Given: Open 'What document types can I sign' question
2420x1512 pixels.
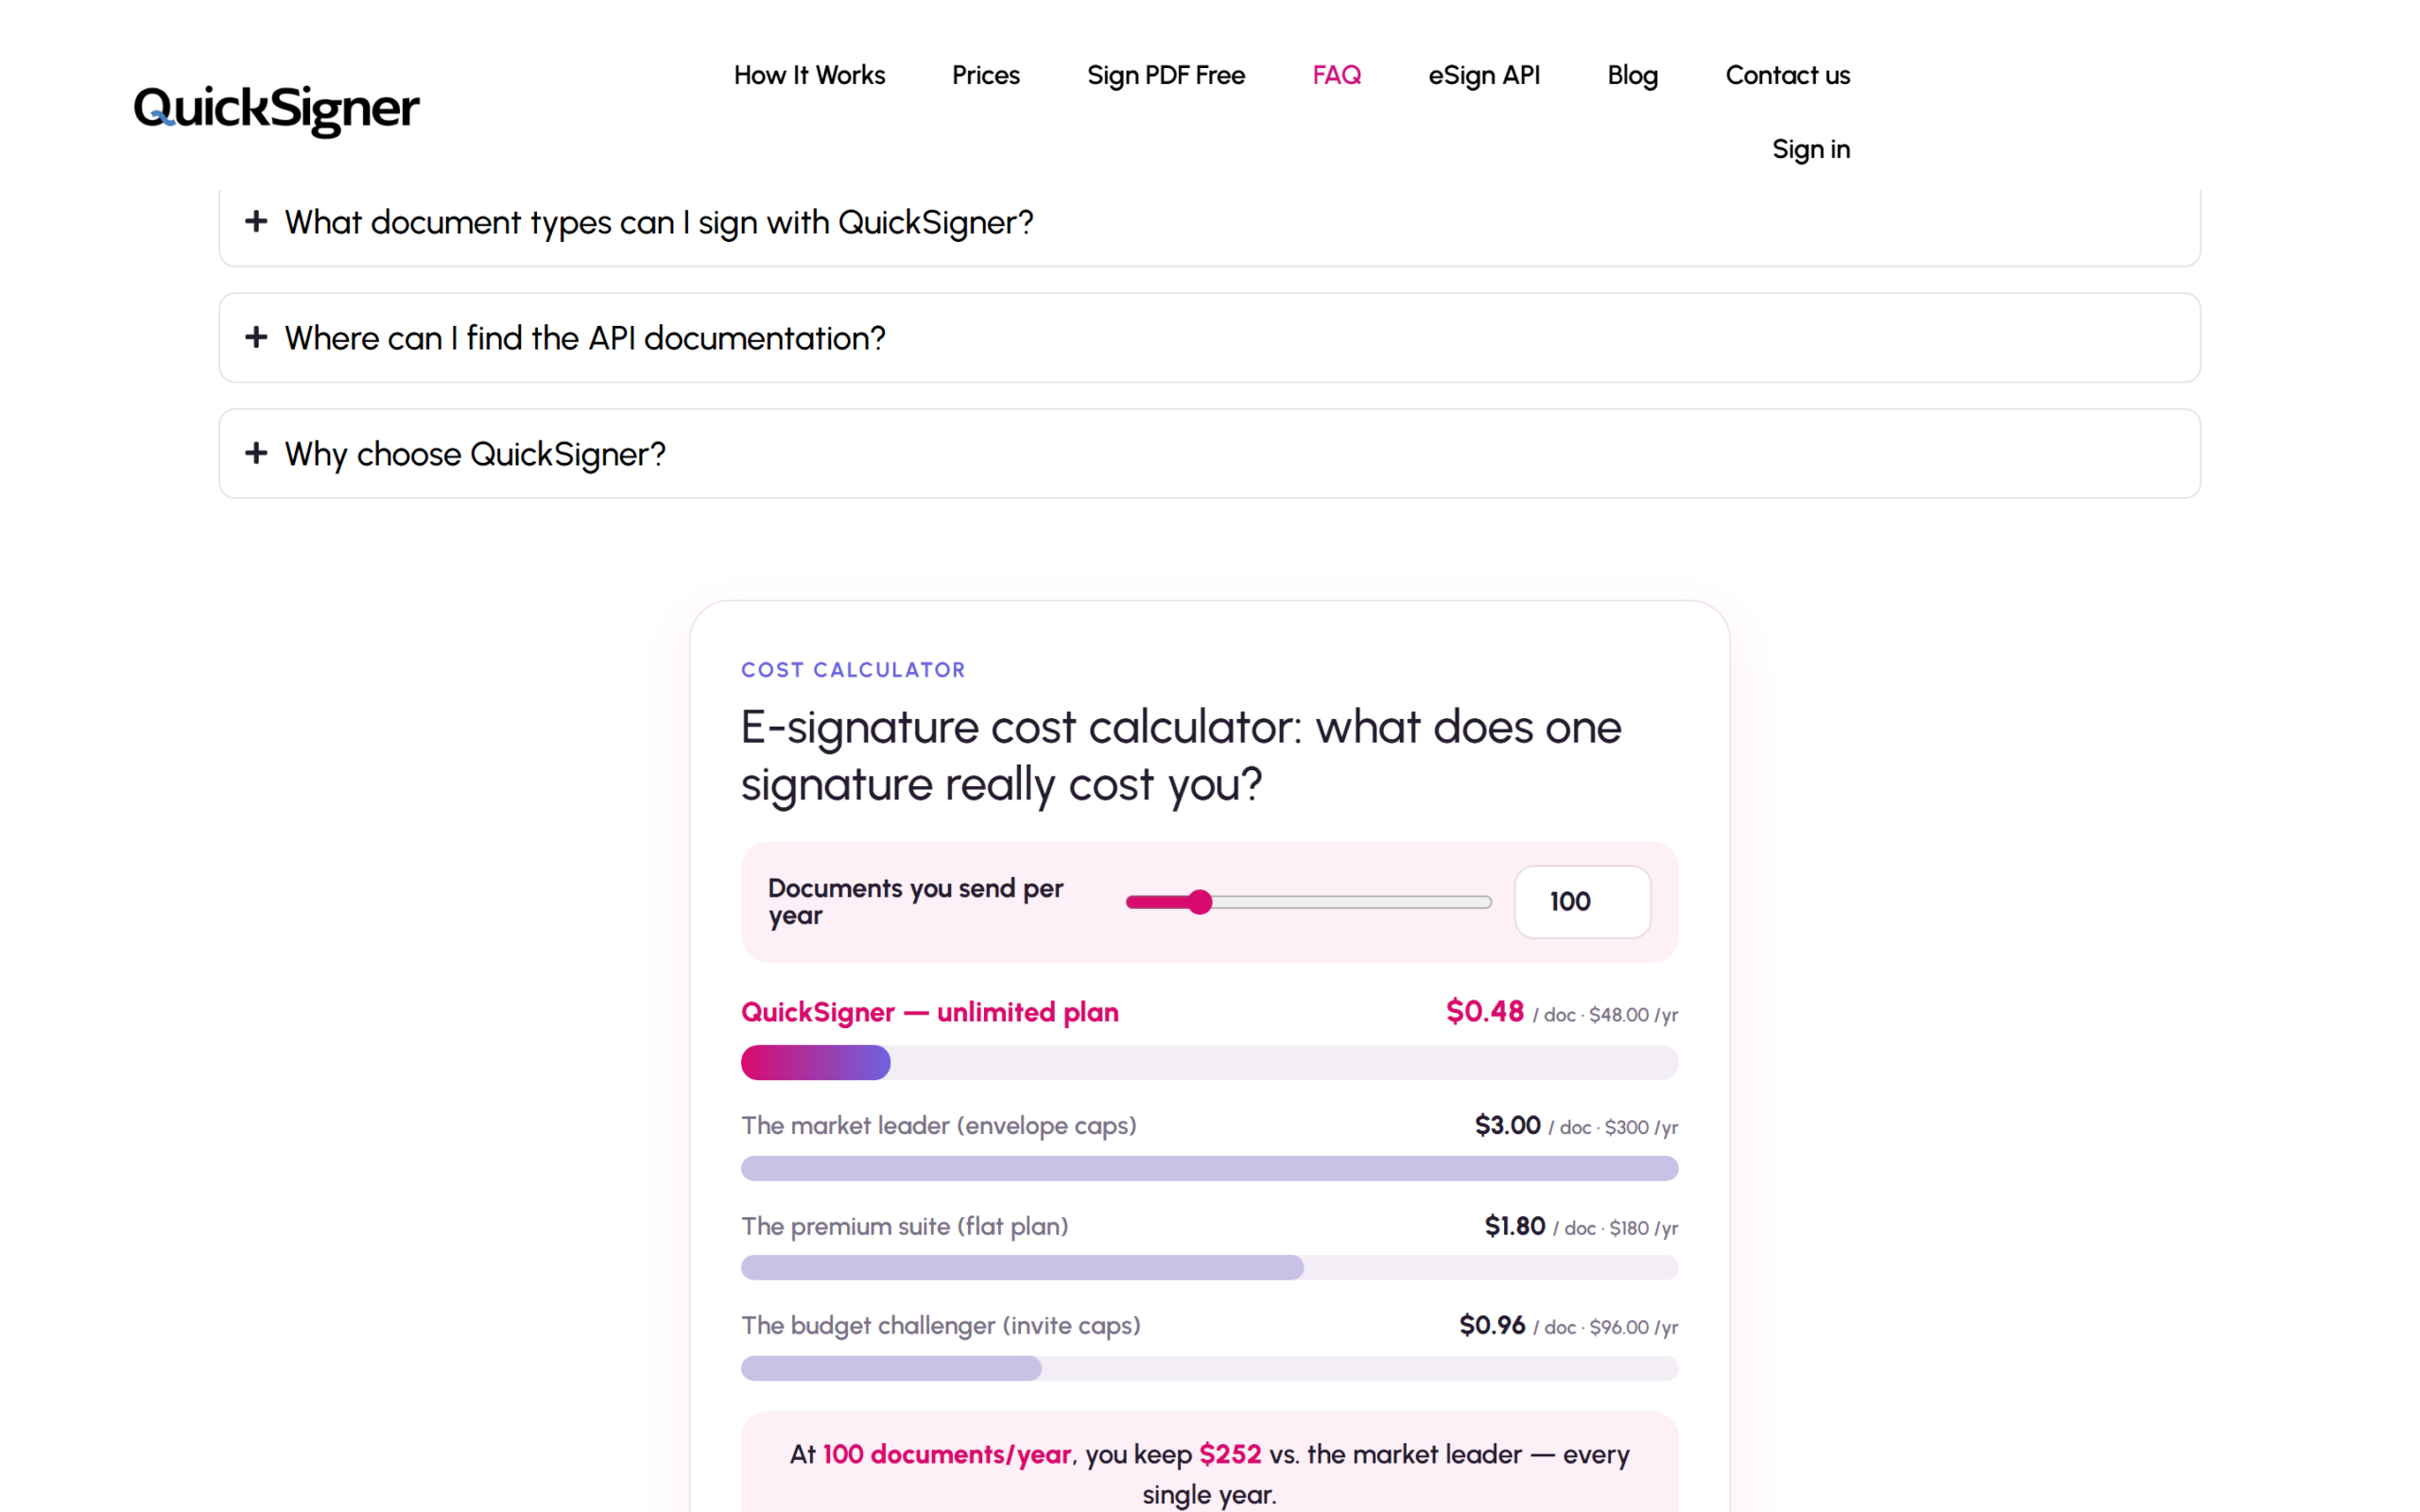Looking at the screenshot, I should click(x=1209, y=222).
